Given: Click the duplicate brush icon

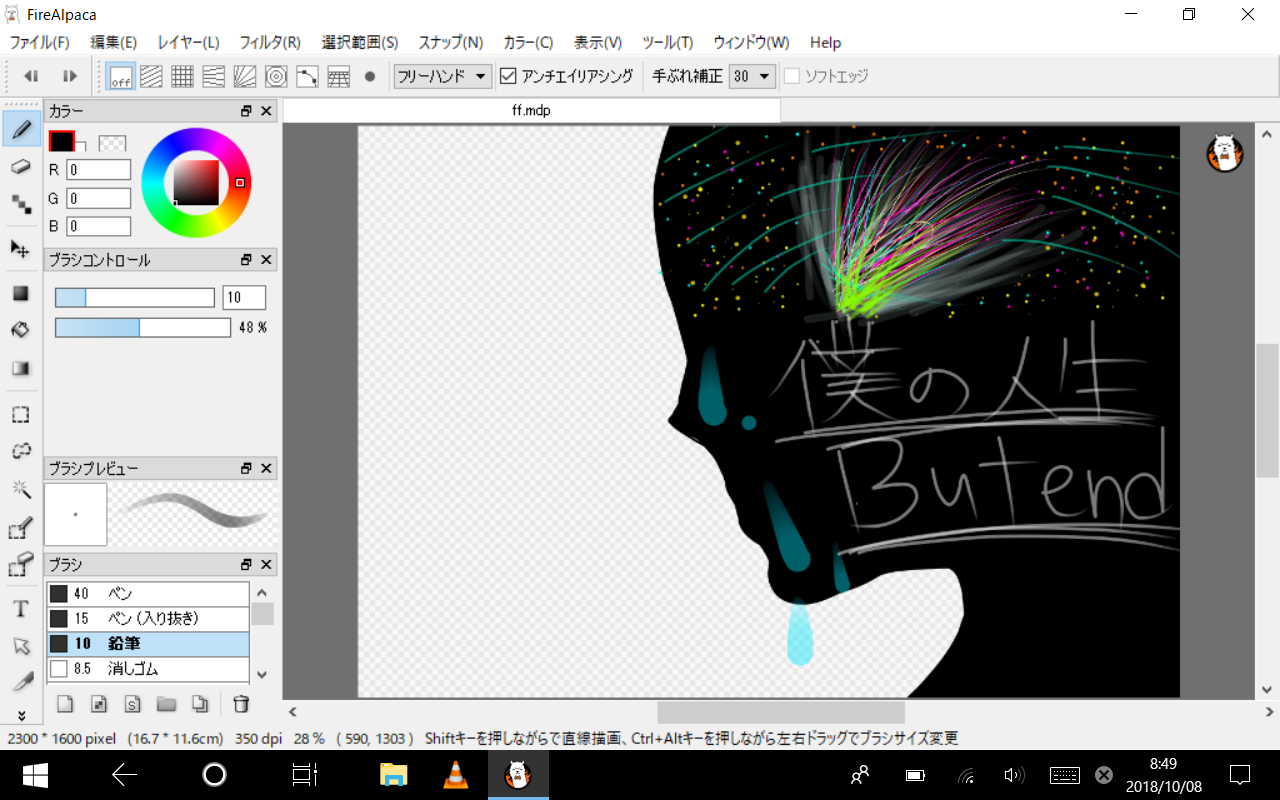Looking at the screenshot, I should 200,704.
